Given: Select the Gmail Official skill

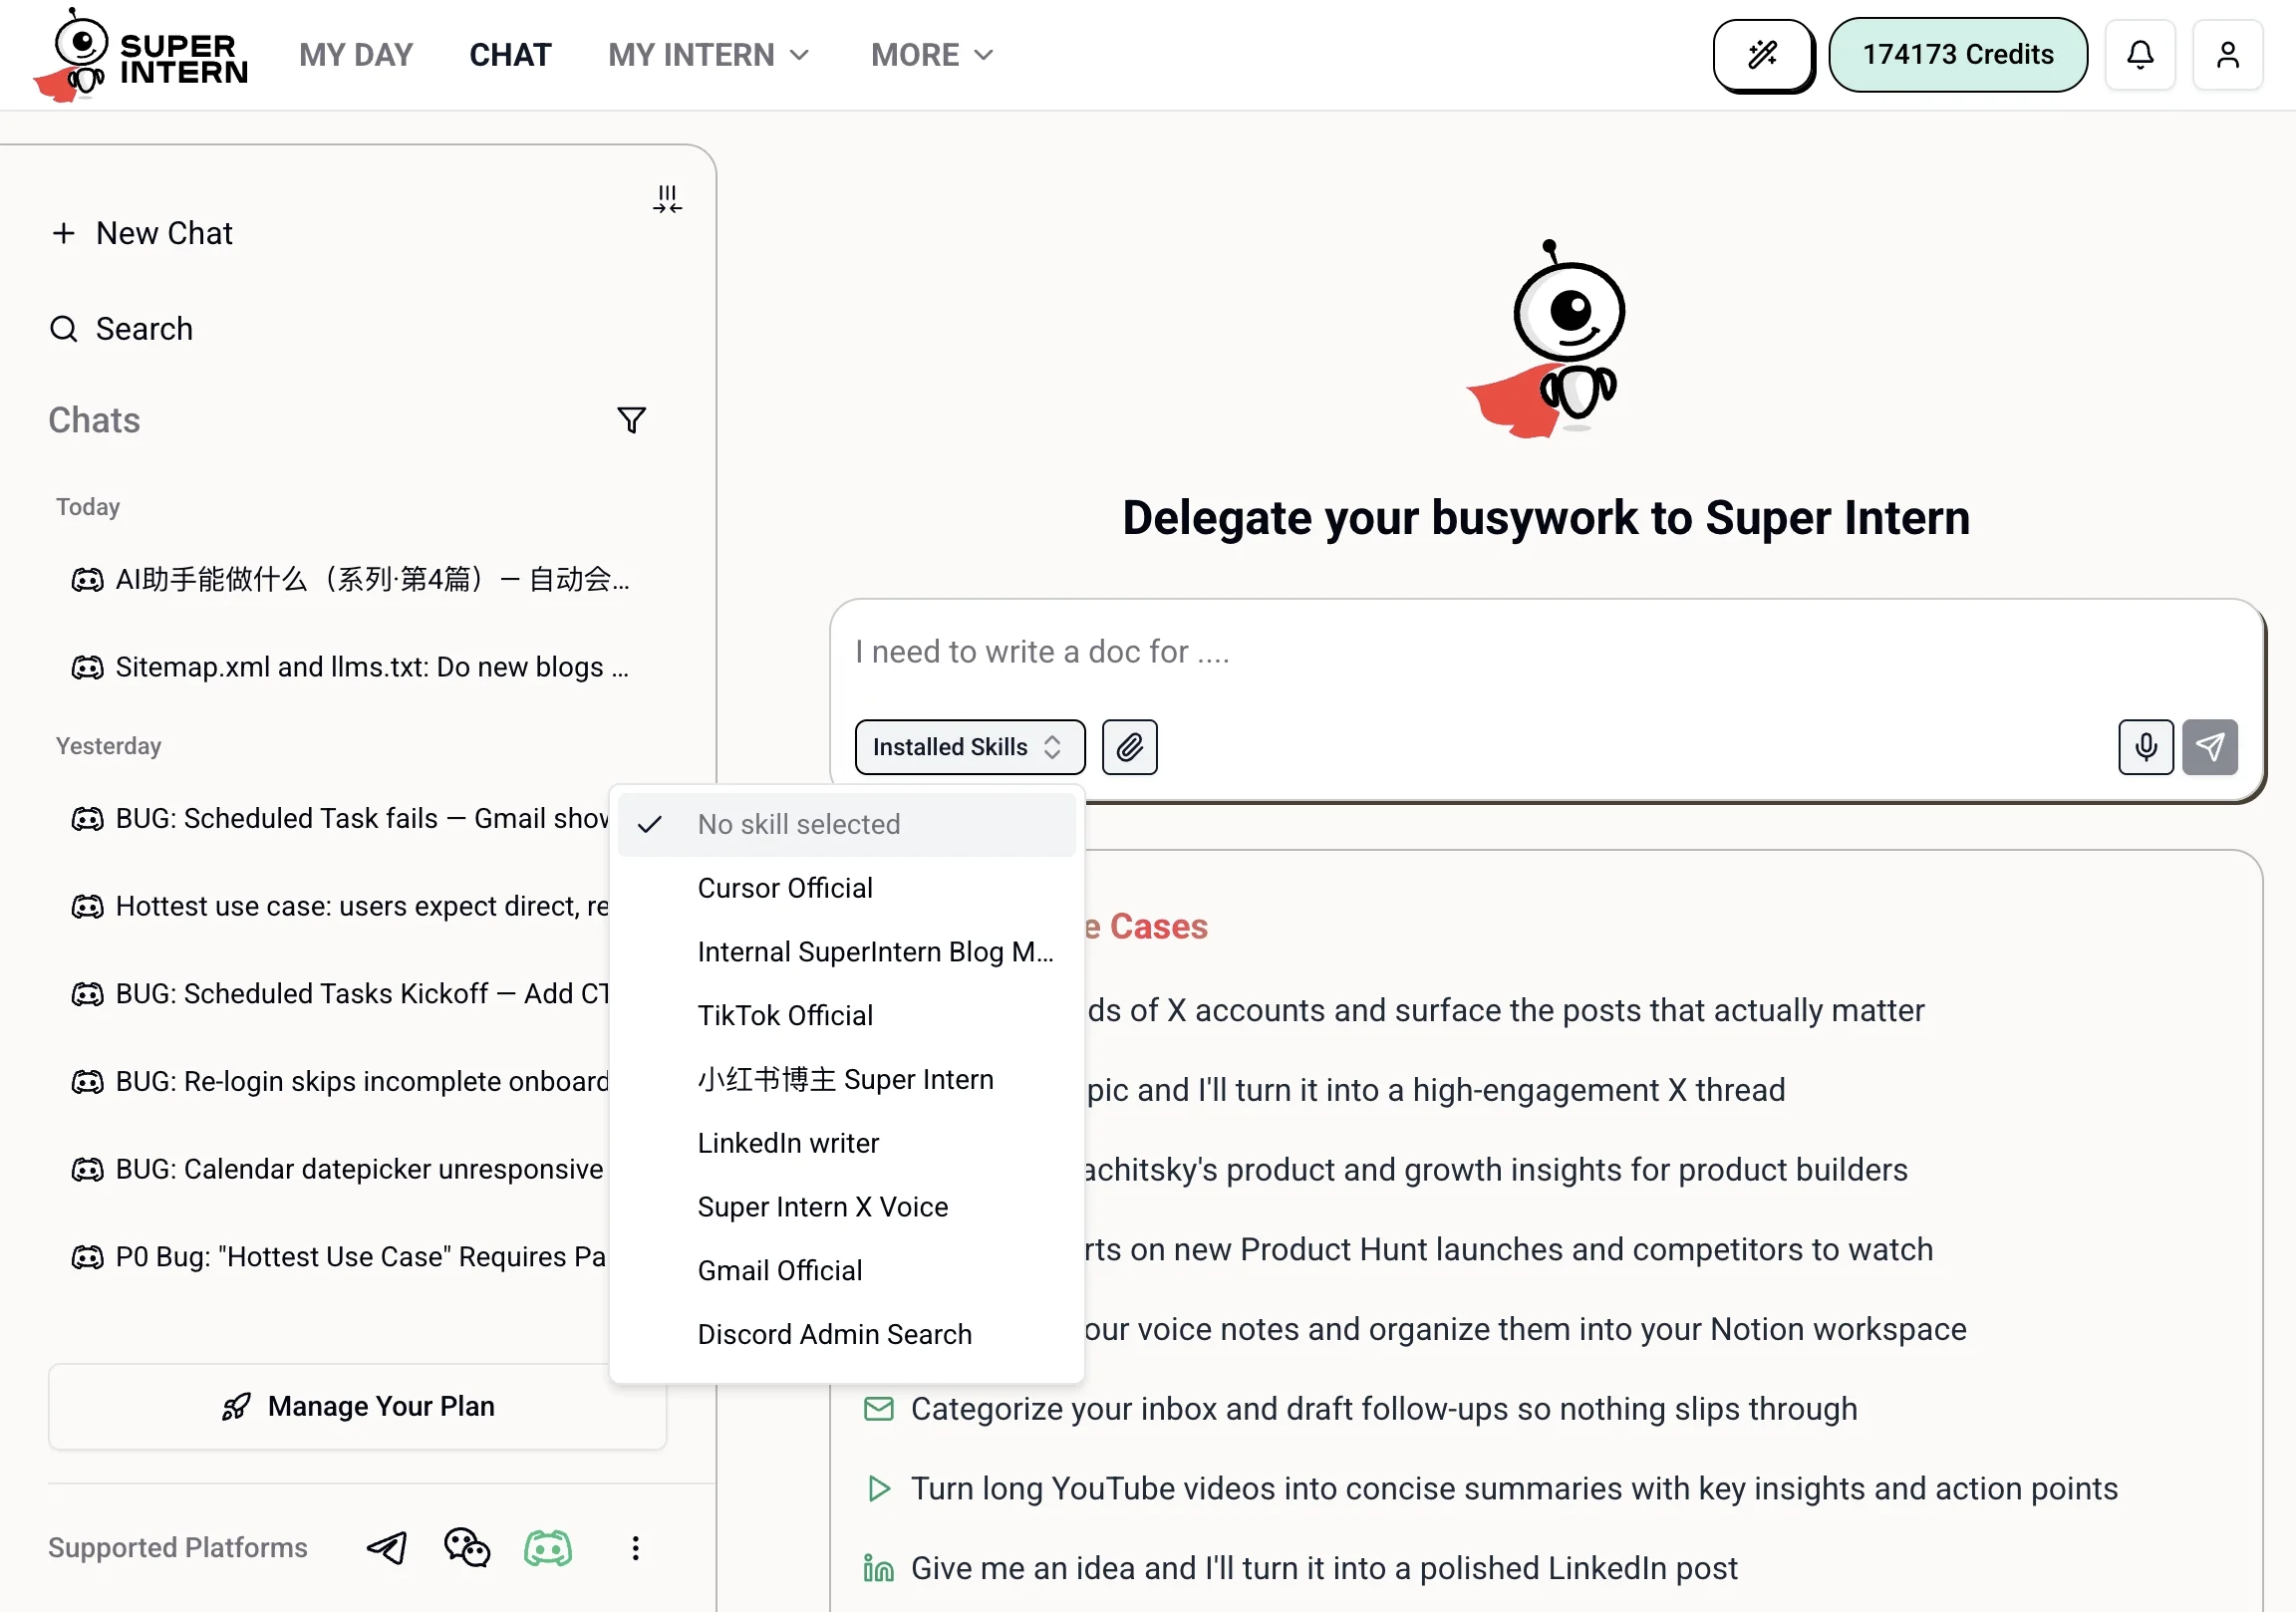Looking at the screenshot, I should click(846, 1271).
